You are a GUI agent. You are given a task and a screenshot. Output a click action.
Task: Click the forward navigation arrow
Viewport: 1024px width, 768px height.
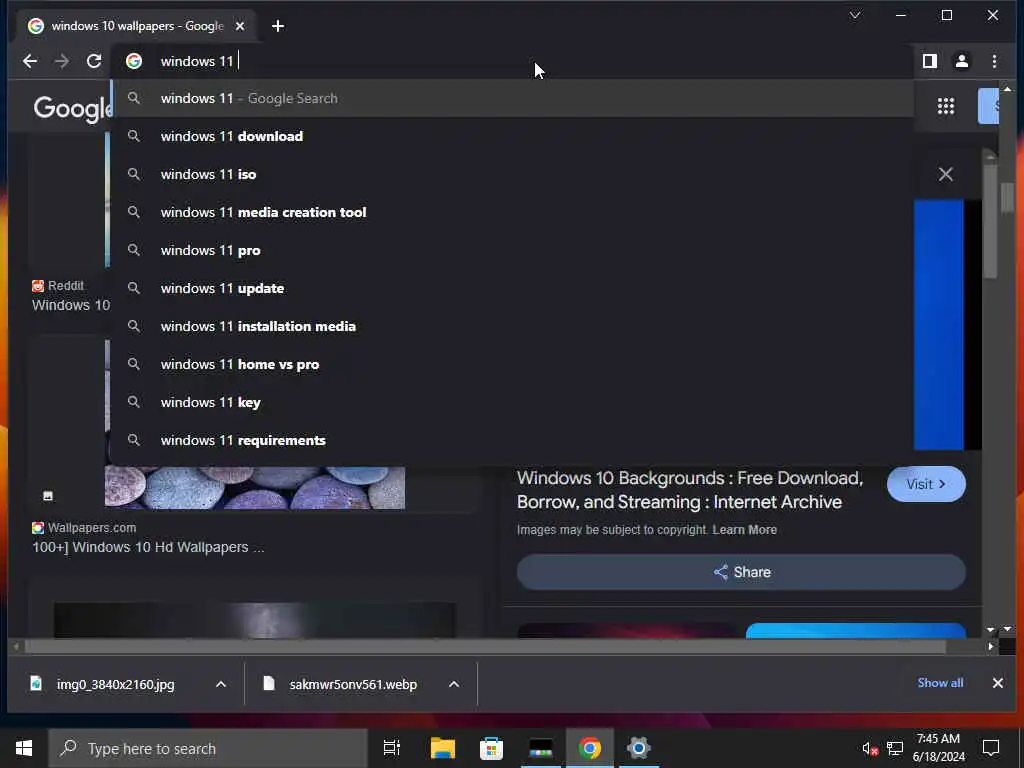(62, 61)
